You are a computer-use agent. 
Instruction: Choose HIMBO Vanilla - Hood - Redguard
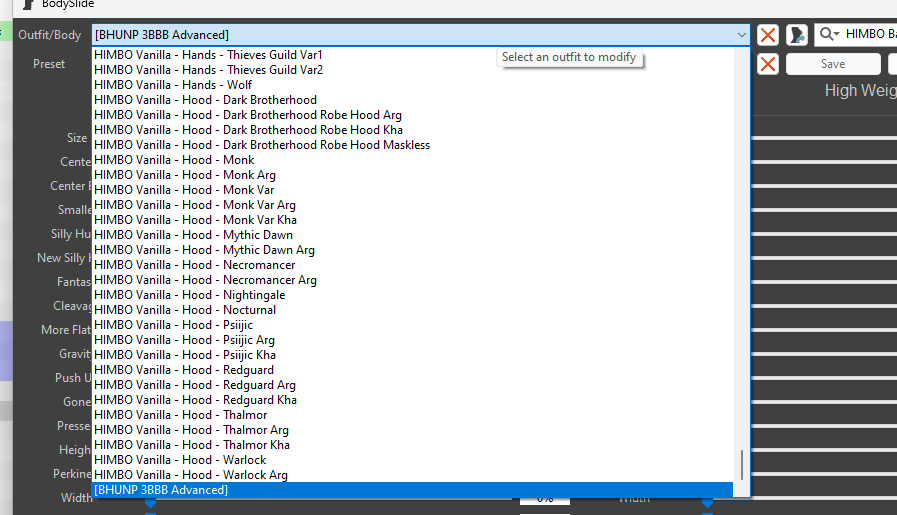412,370
